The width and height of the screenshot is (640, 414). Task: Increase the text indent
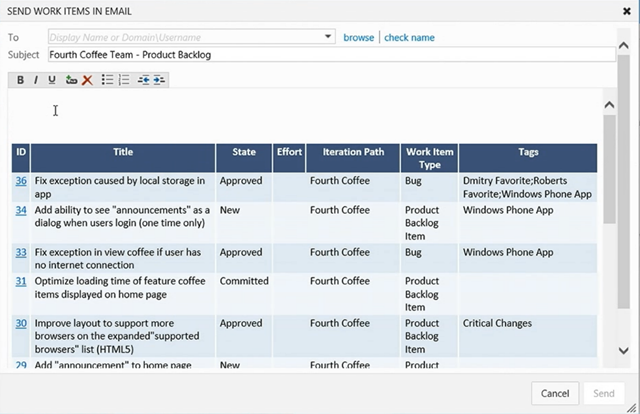(159, 80)
